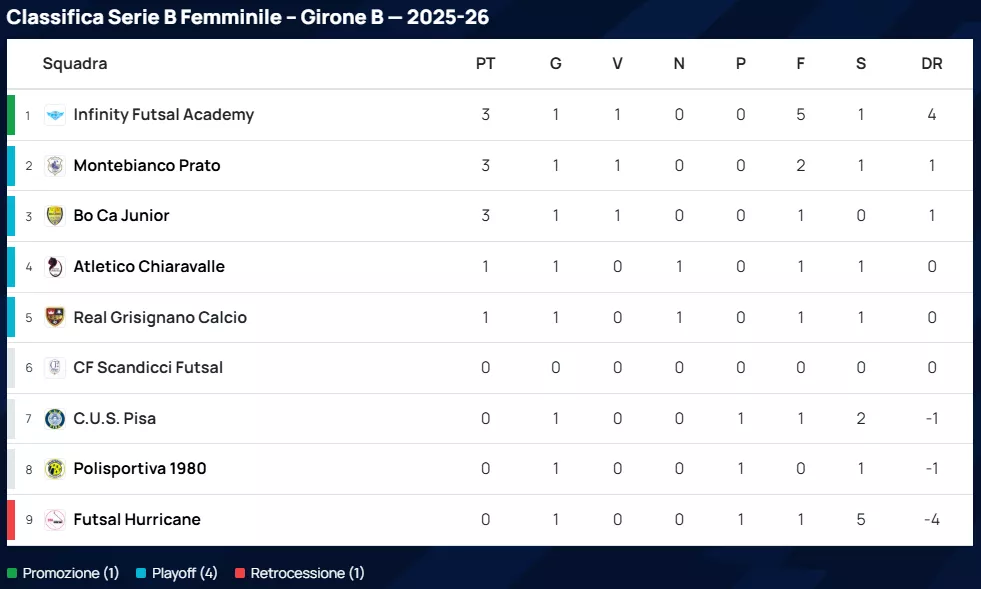Click the Atletico Chiaravalle logo icon
981x589 pixels.
[x=55, y=267]
